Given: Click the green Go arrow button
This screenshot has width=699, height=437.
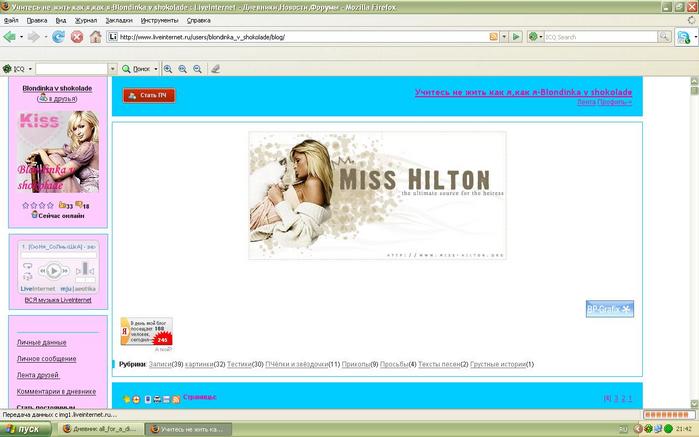Looking at the screenshot, I should (x=516, y=37).
